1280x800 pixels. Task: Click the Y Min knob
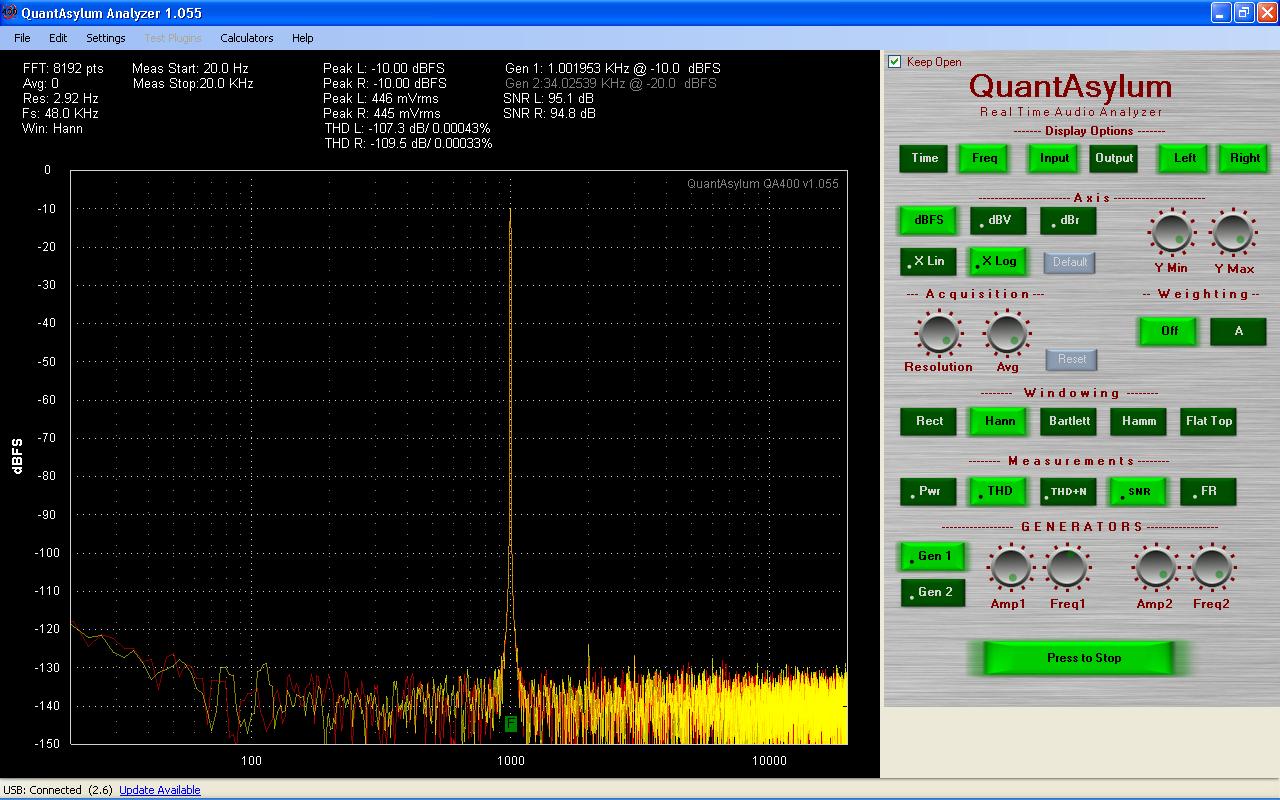coord(1171,233)
